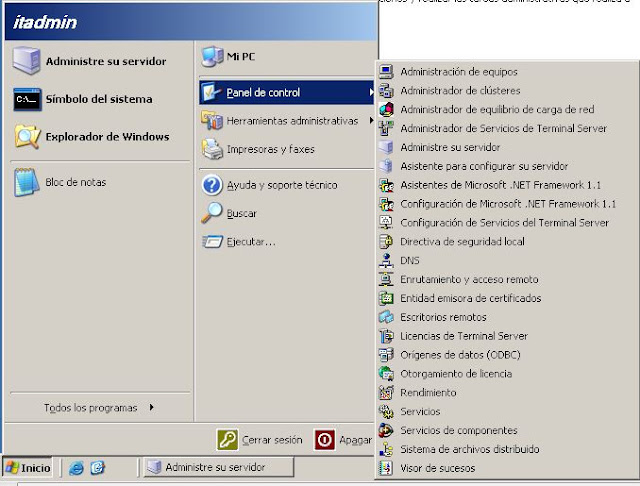Viewport: 640px width, 486px height.
Task: Click Cerrar sesión button
Action: tap(260, 440)
